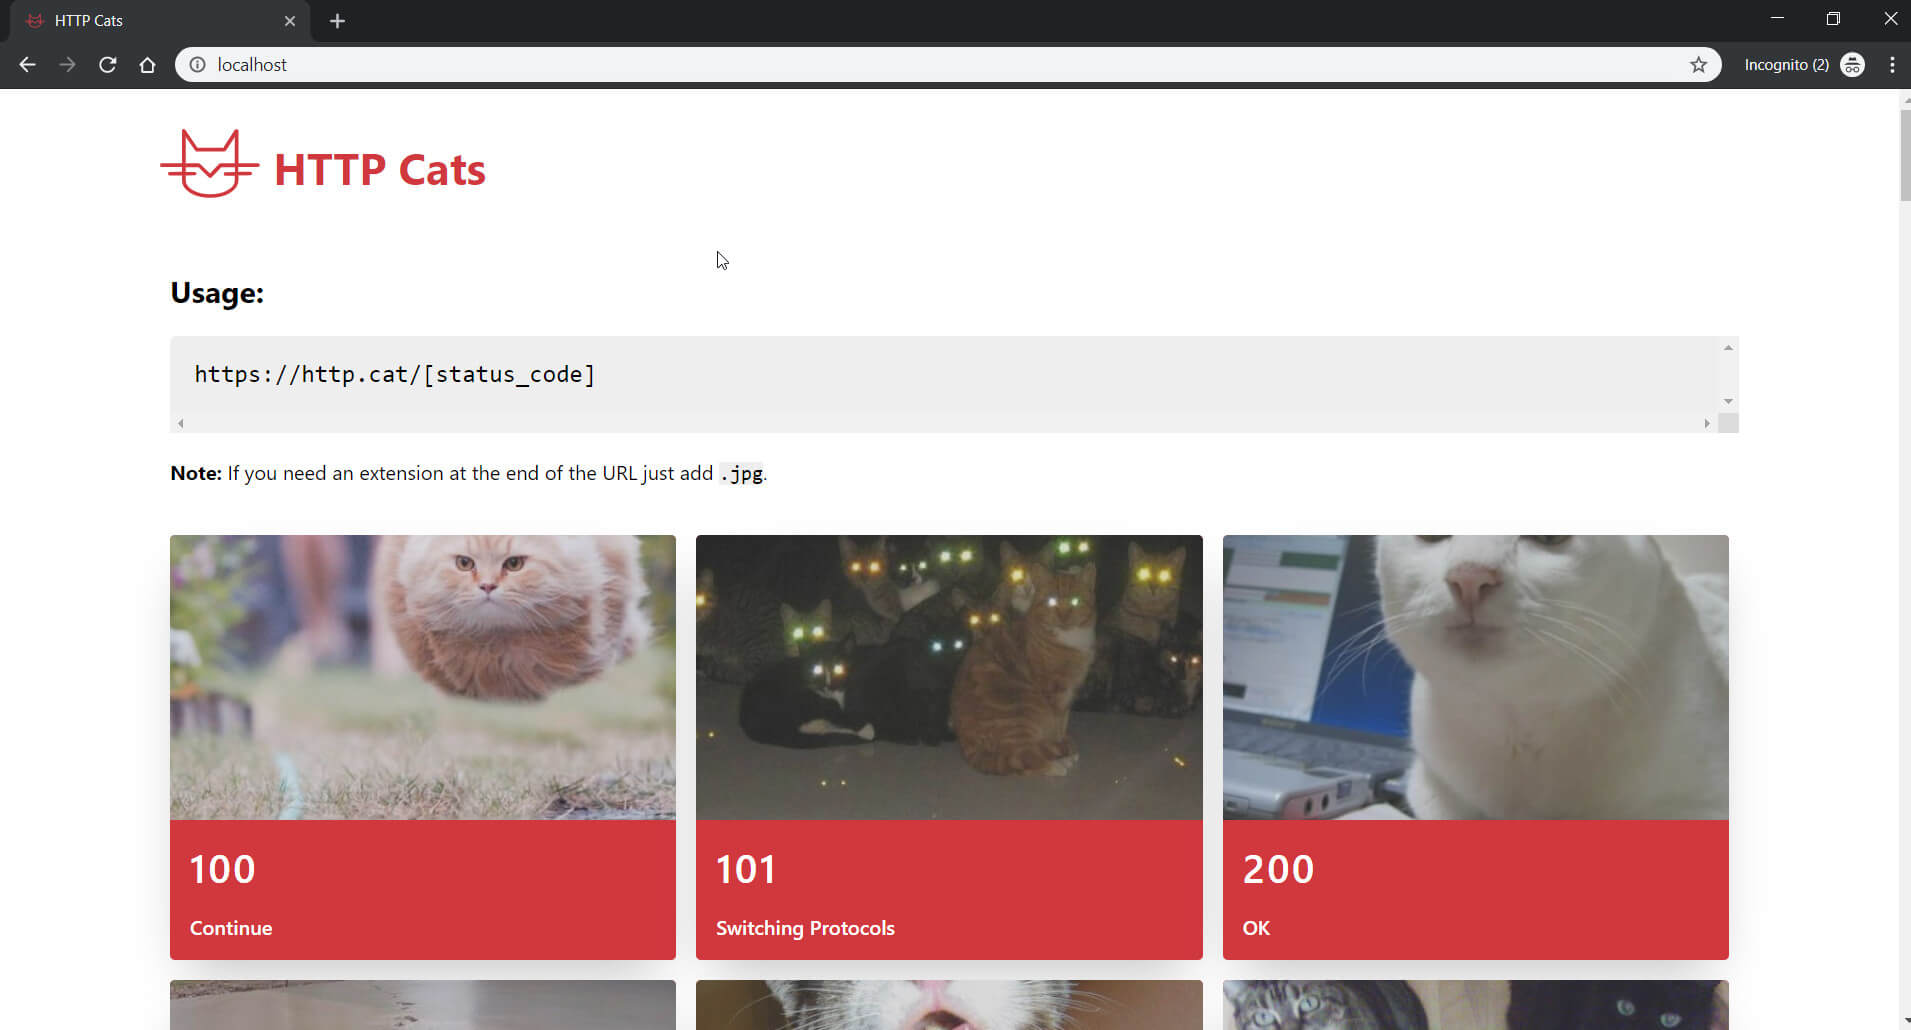
Task: Select the HTTP Cats browser tab
Action: pos(160,21)
